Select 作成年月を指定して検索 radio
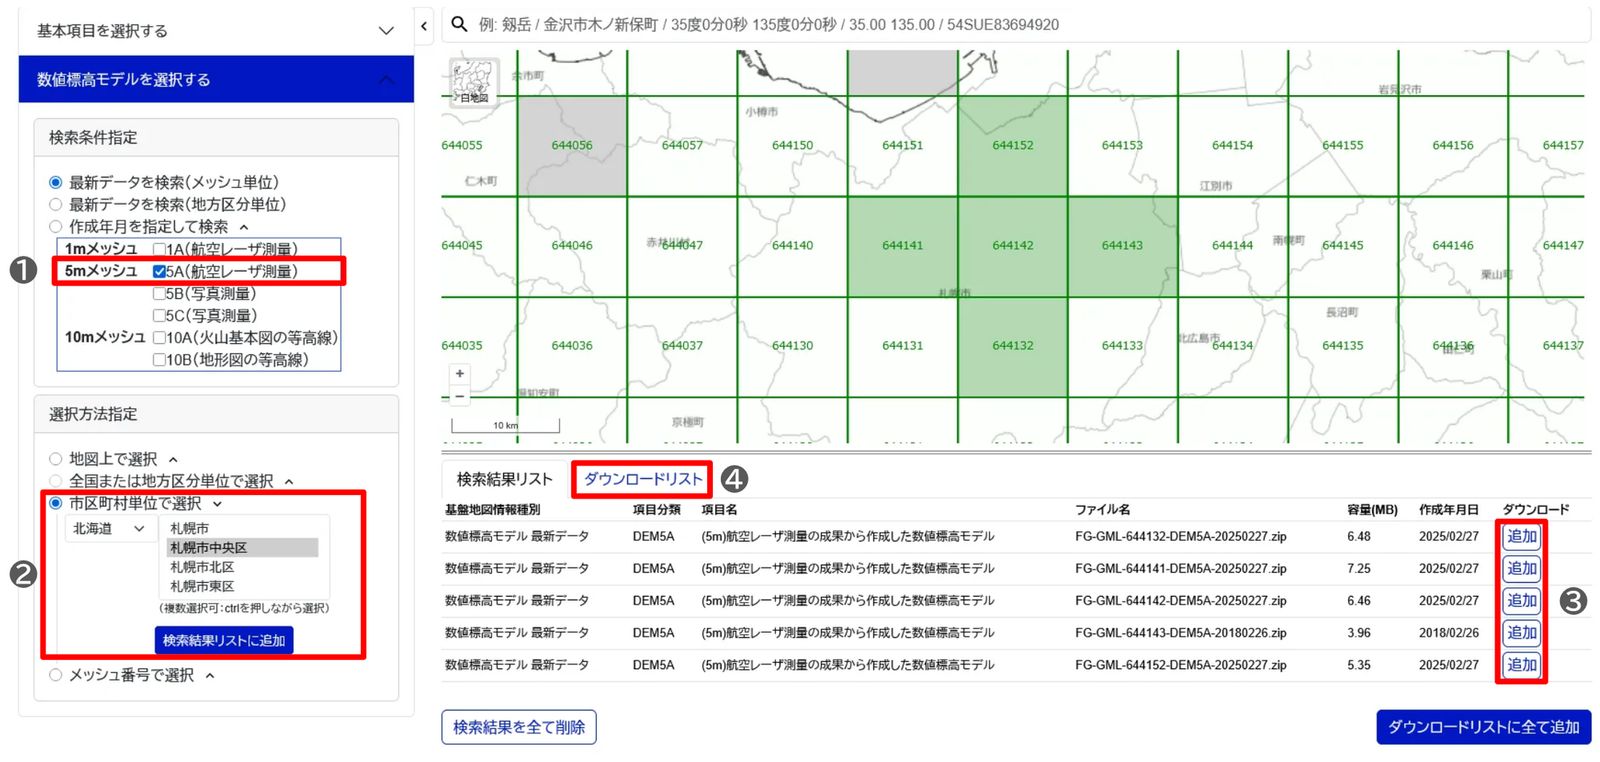The width and height of the screenshot is (1600, 762). (x=56, y=227)
